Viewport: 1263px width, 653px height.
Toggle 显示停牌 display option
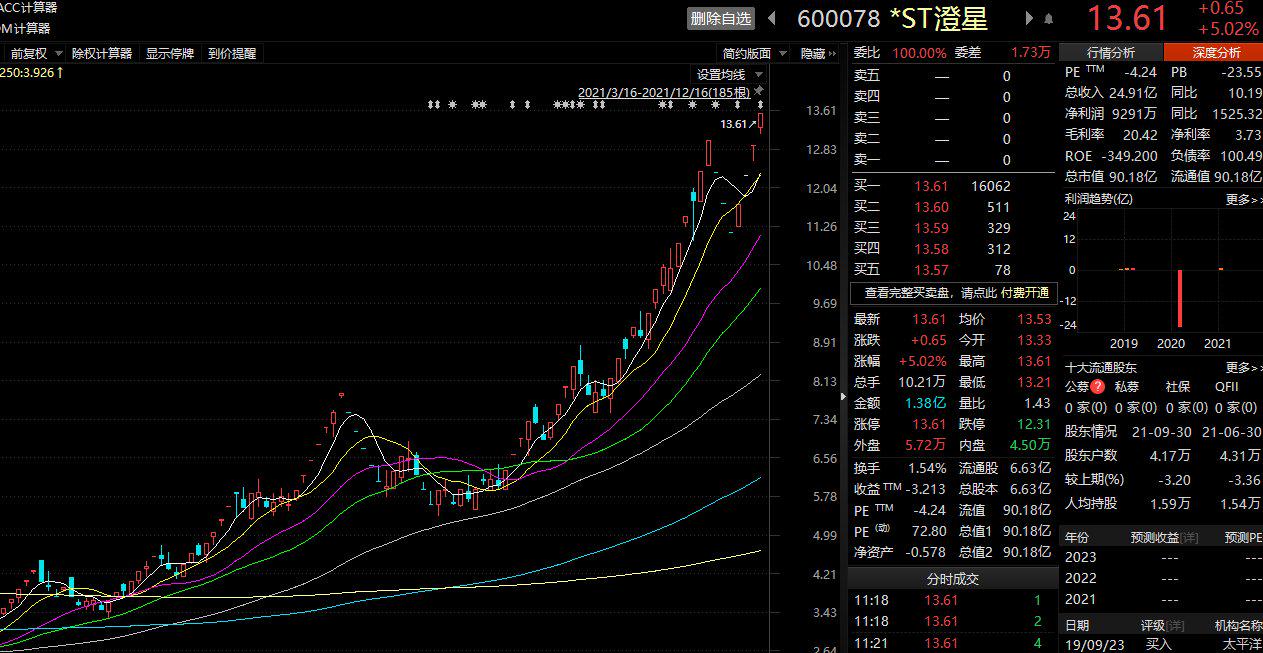170,54
